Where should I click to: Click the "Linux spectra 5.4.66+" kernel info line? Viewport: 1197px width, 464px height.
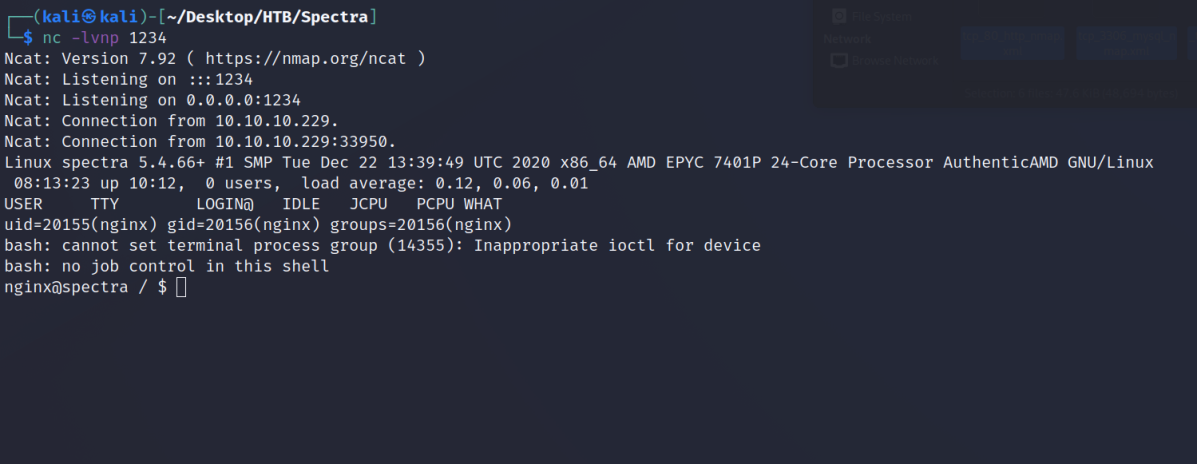(578, 163)
